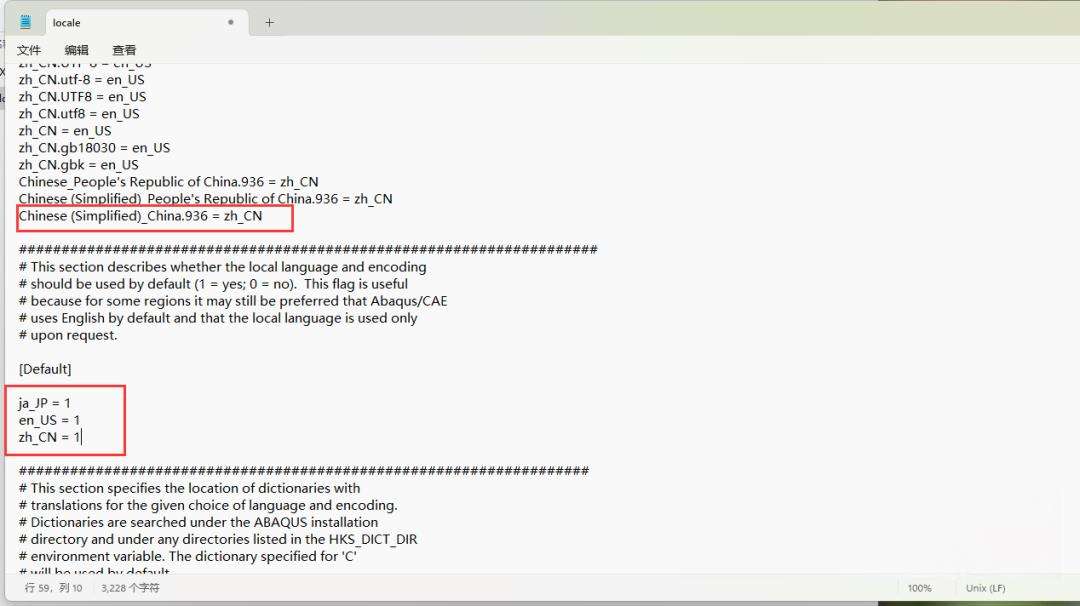Screen dimensions: 1080x606
Task: Click the Notepad app icon in title bar
Action: click(25, 22)
